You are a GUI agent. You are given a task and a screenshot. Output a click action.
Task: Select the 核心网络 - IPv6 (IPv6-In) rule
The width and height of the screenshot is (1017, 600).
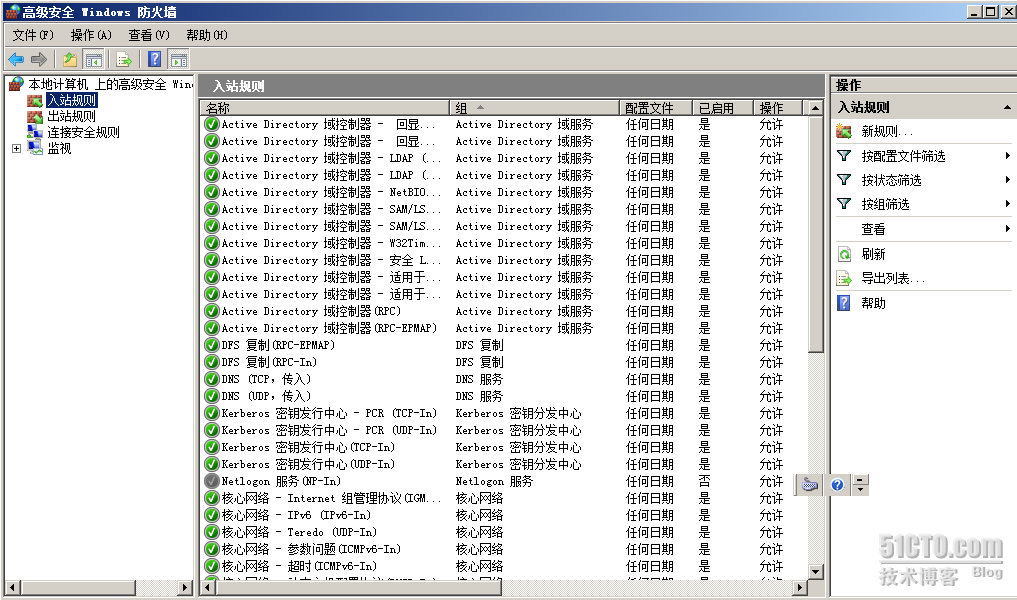pos(296,515)
